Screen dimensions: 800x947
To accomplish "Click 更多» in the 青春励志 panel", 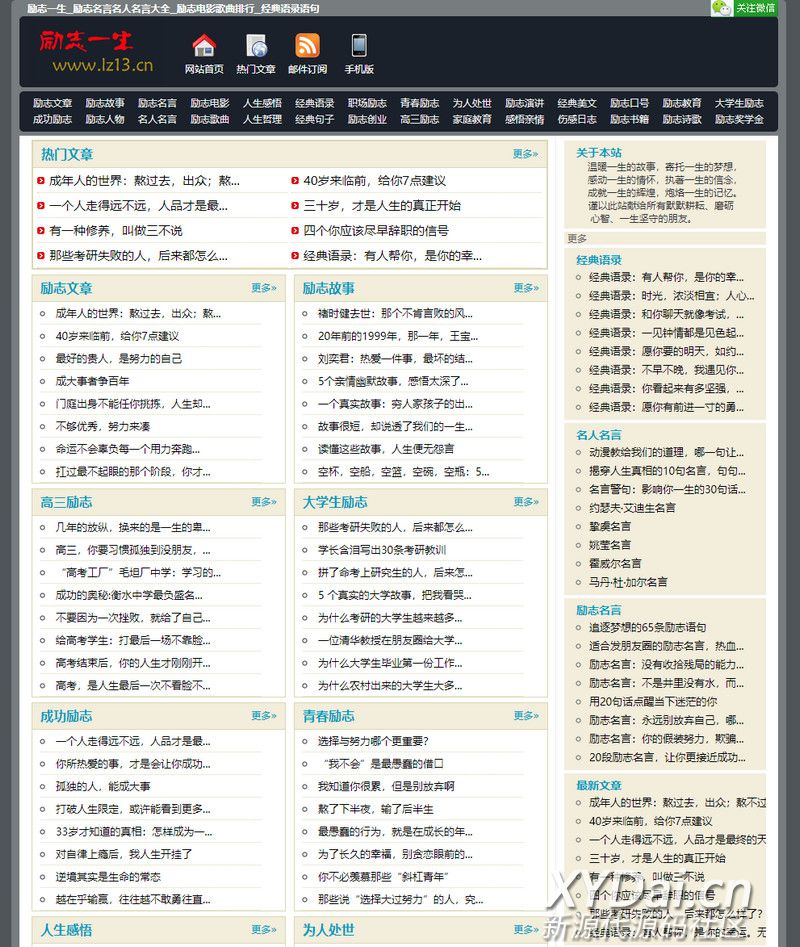I will pos(526,716).
